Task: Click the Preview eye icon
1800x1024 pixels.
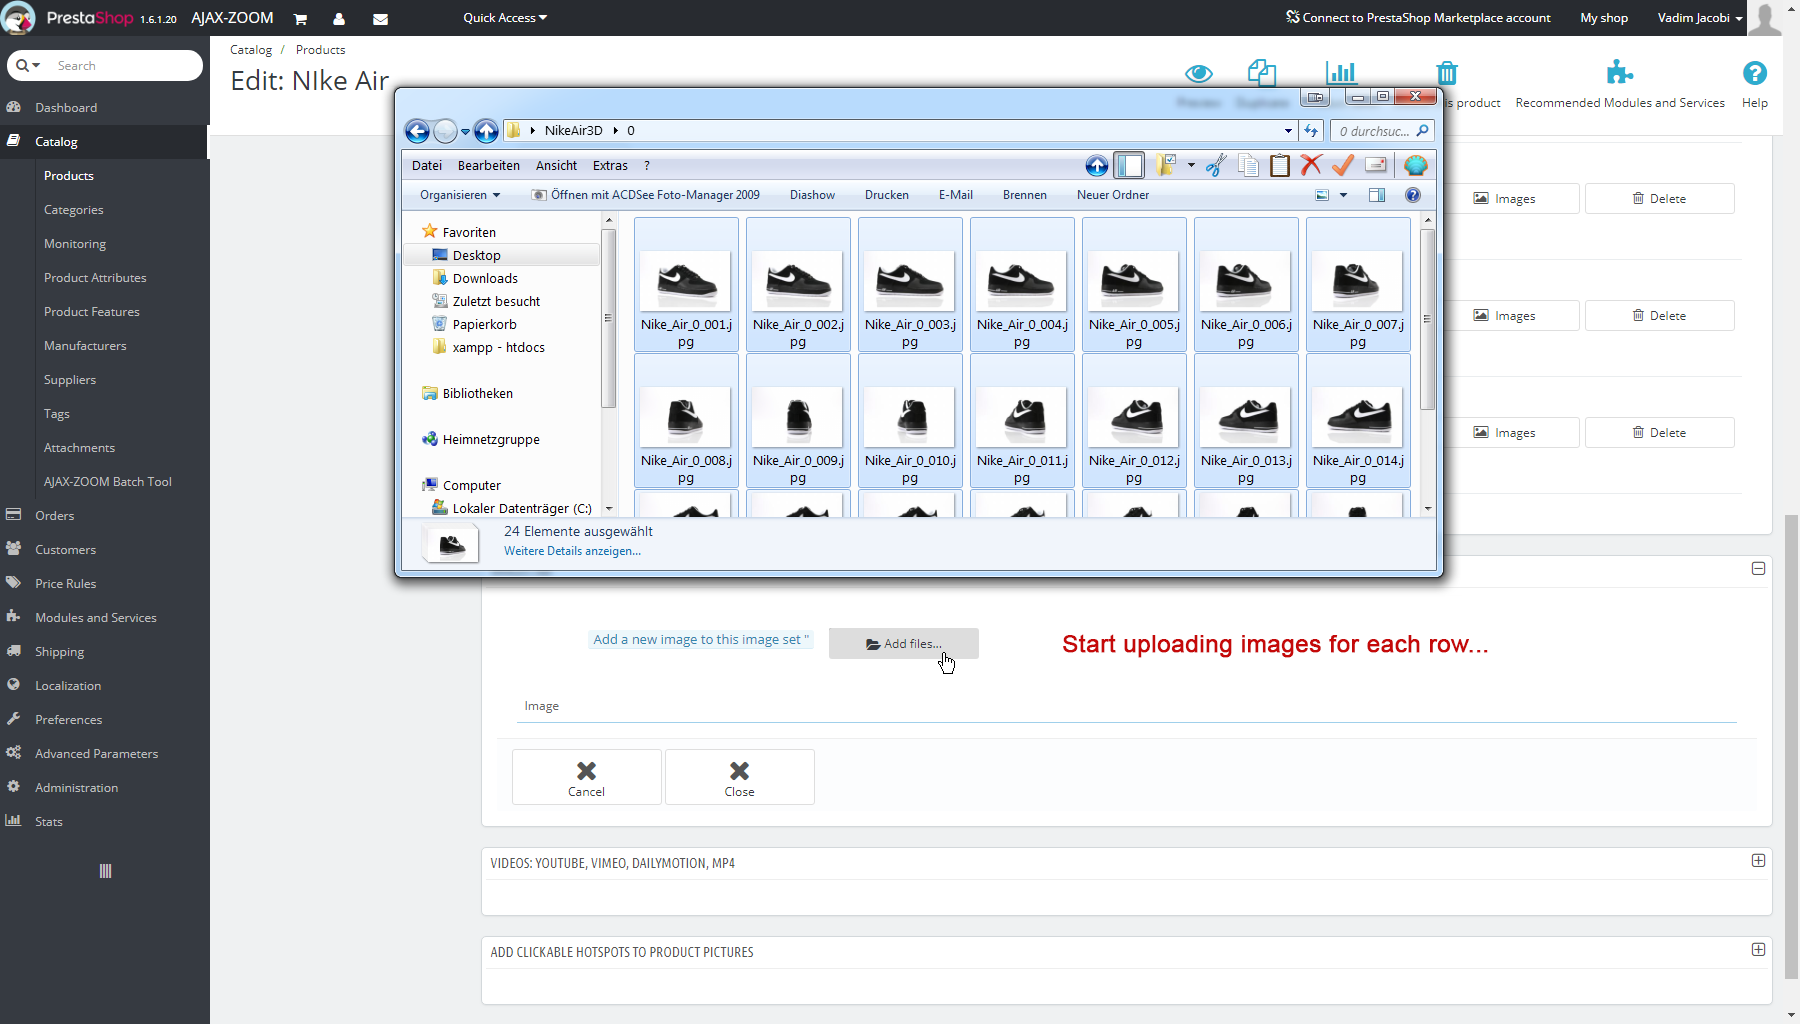Action: [1199, 73]
